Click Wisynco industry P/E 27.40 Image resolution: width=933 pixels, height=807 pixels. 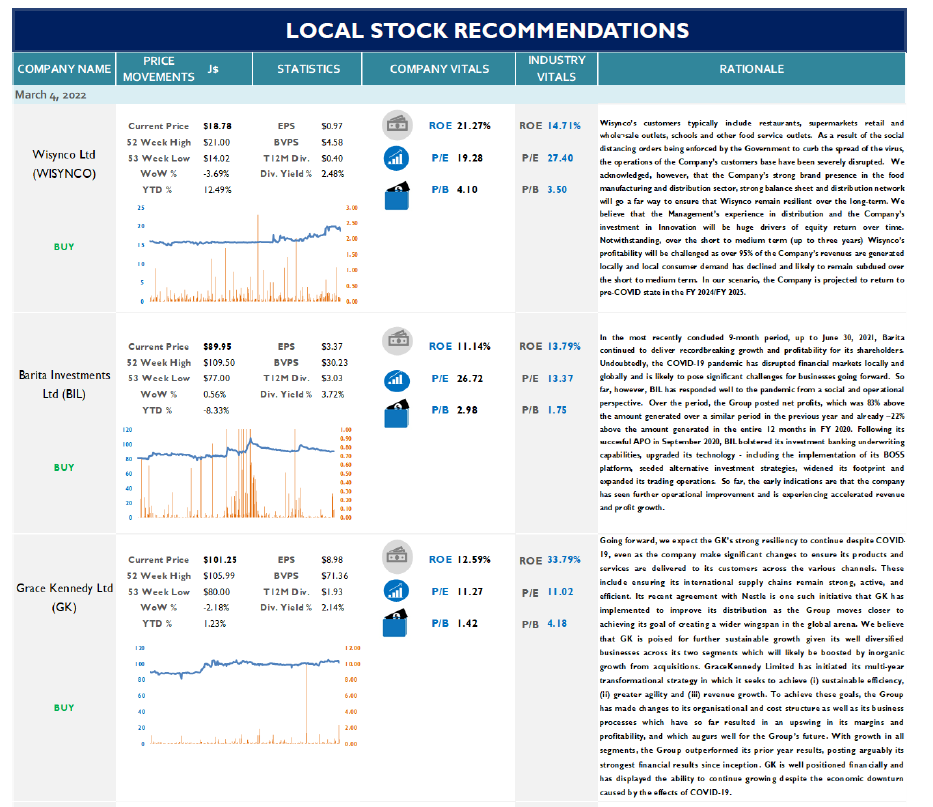pos(561,158)
